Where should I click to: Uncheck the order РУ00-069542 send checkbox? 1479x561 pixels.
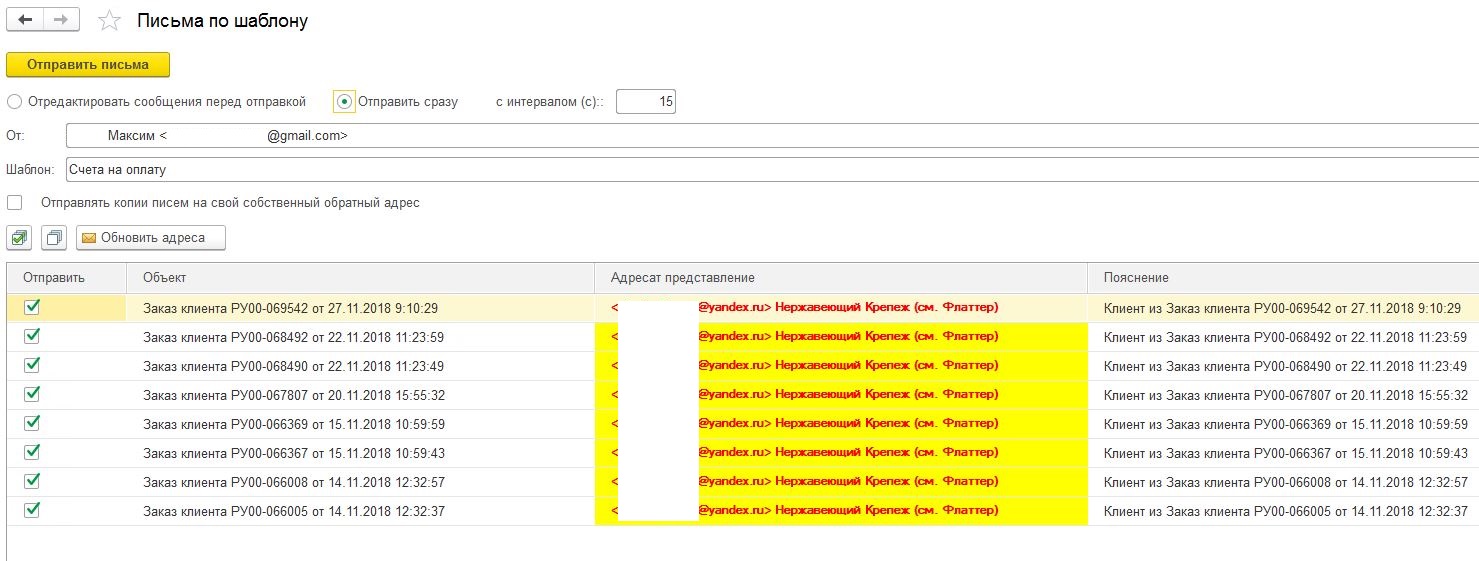[32, 307]
